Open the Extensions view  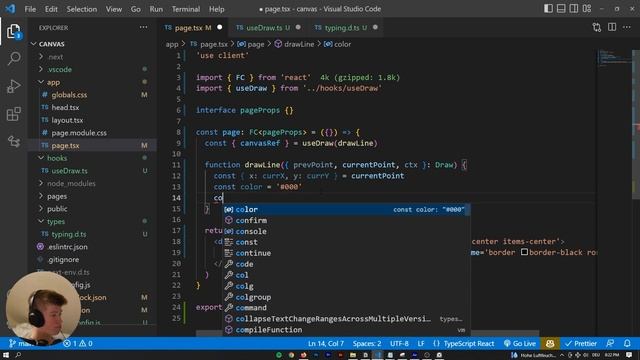point(13,114)
